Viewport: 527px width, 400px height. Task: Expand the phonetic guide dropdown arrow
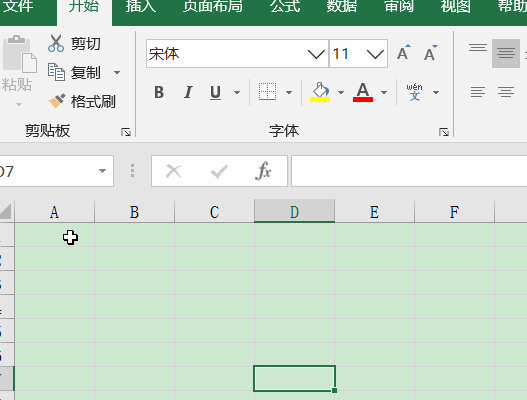(436, 92)
